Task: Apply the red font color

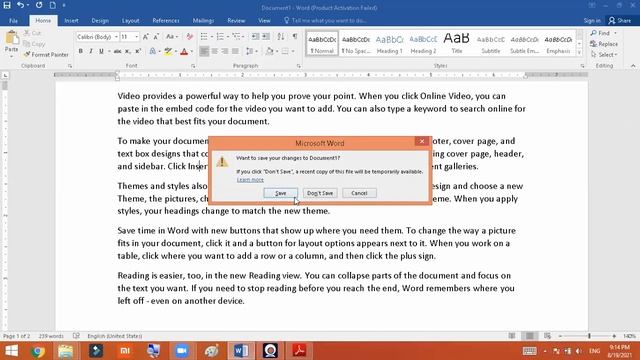Action: [x=184, y=51]
